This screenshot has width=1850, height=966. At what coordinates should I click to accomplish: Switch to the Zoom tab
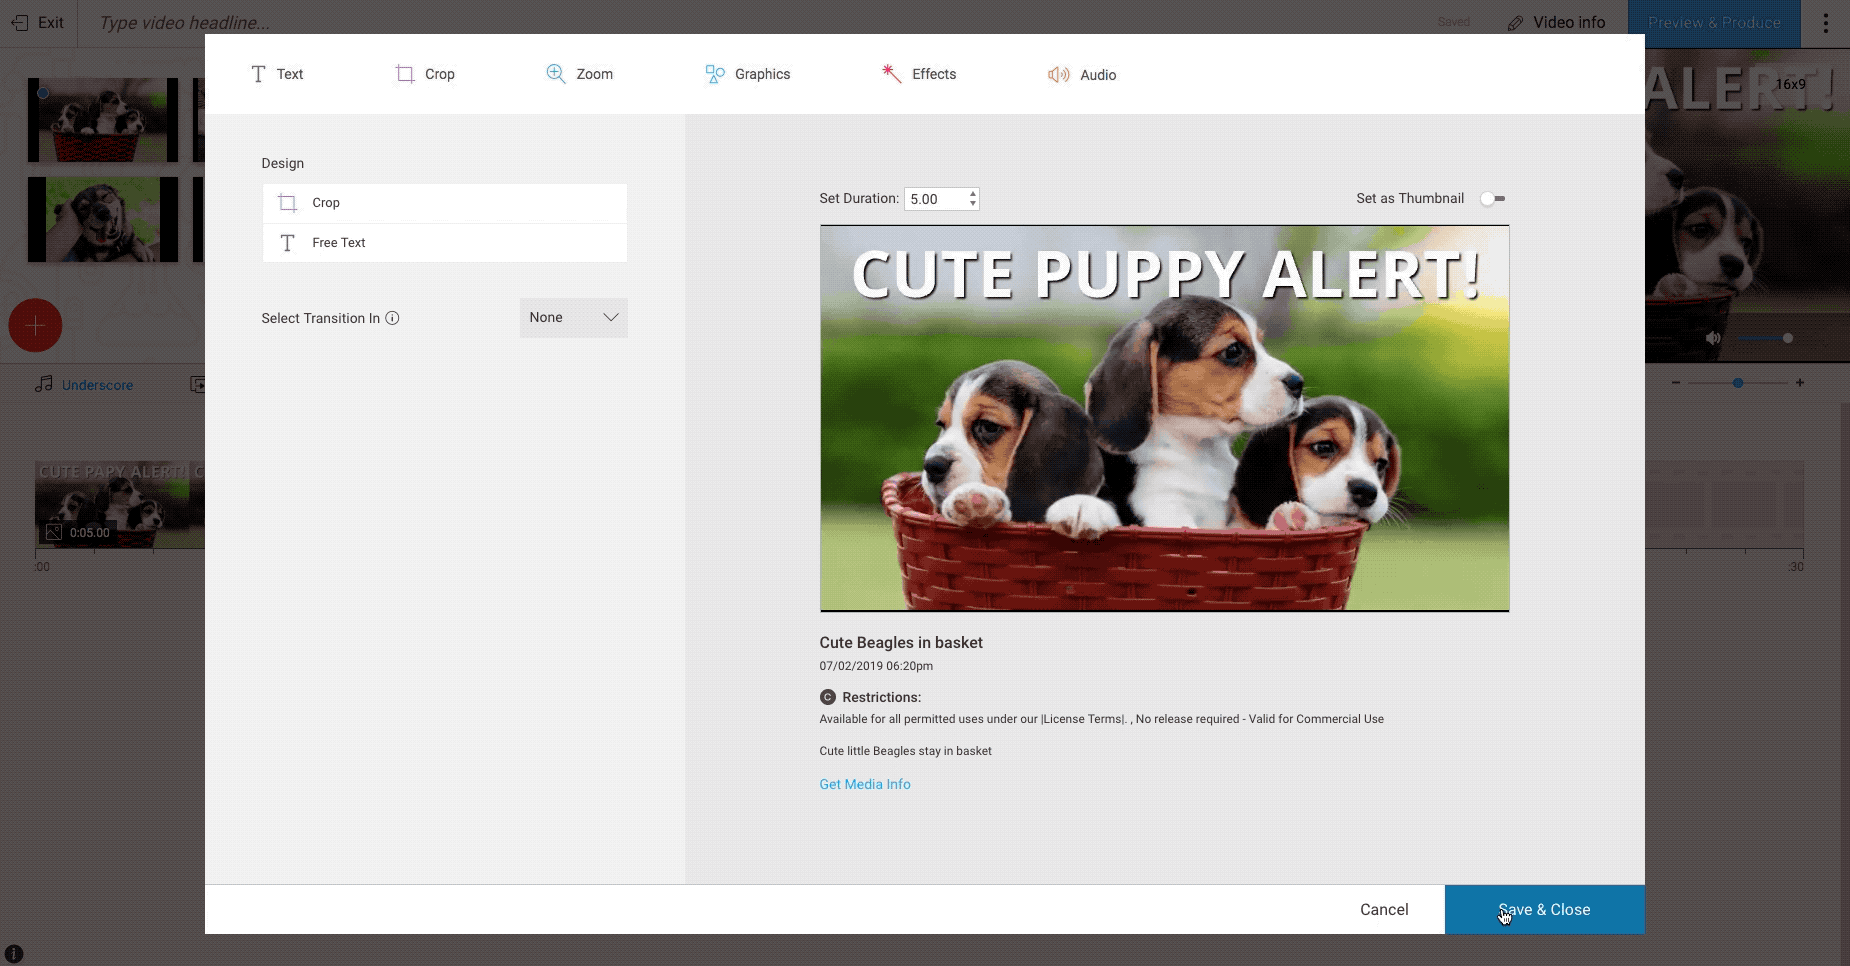(x=580, y=74)
